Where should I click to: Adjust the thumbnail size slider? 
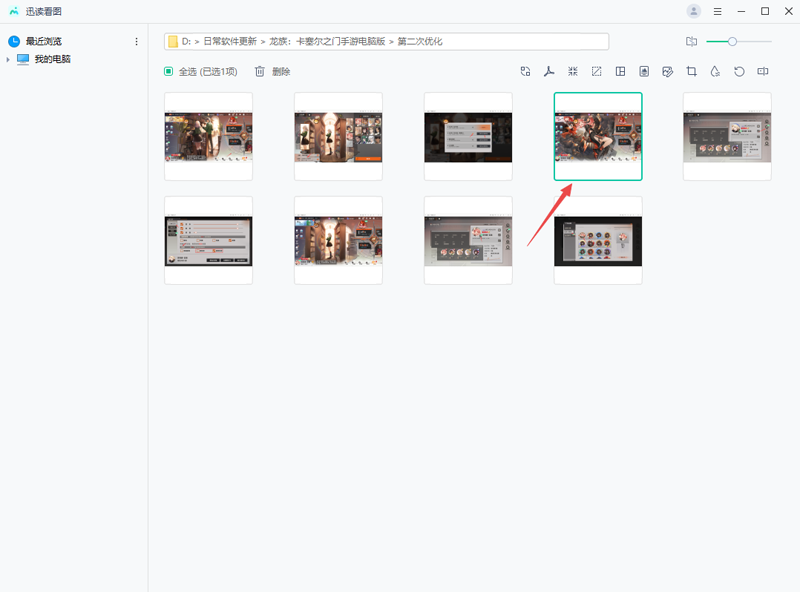[733, 42]
